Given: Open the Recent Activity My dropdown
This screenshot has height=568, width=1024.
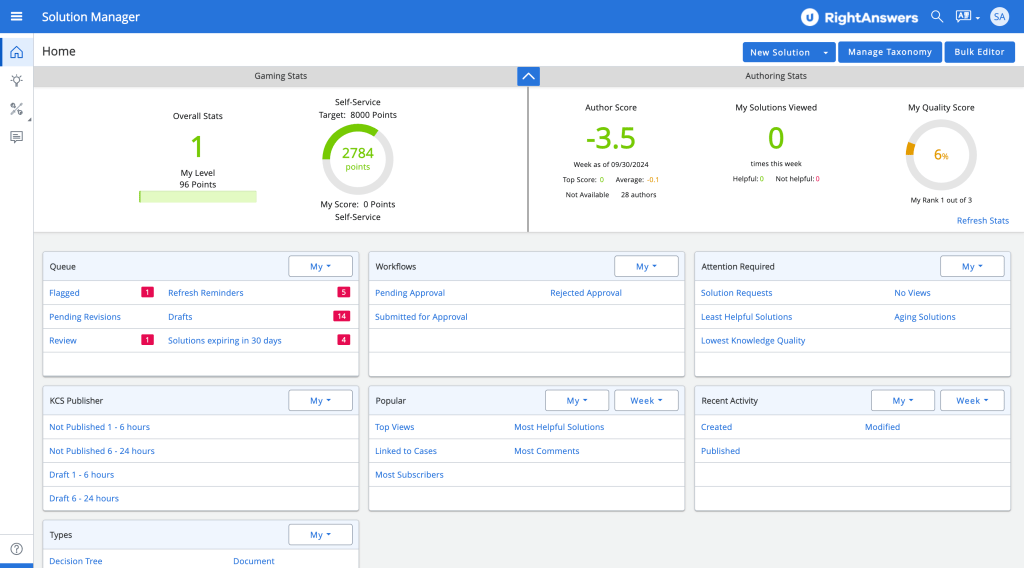Looking at the screenshot, I should 903,400.
